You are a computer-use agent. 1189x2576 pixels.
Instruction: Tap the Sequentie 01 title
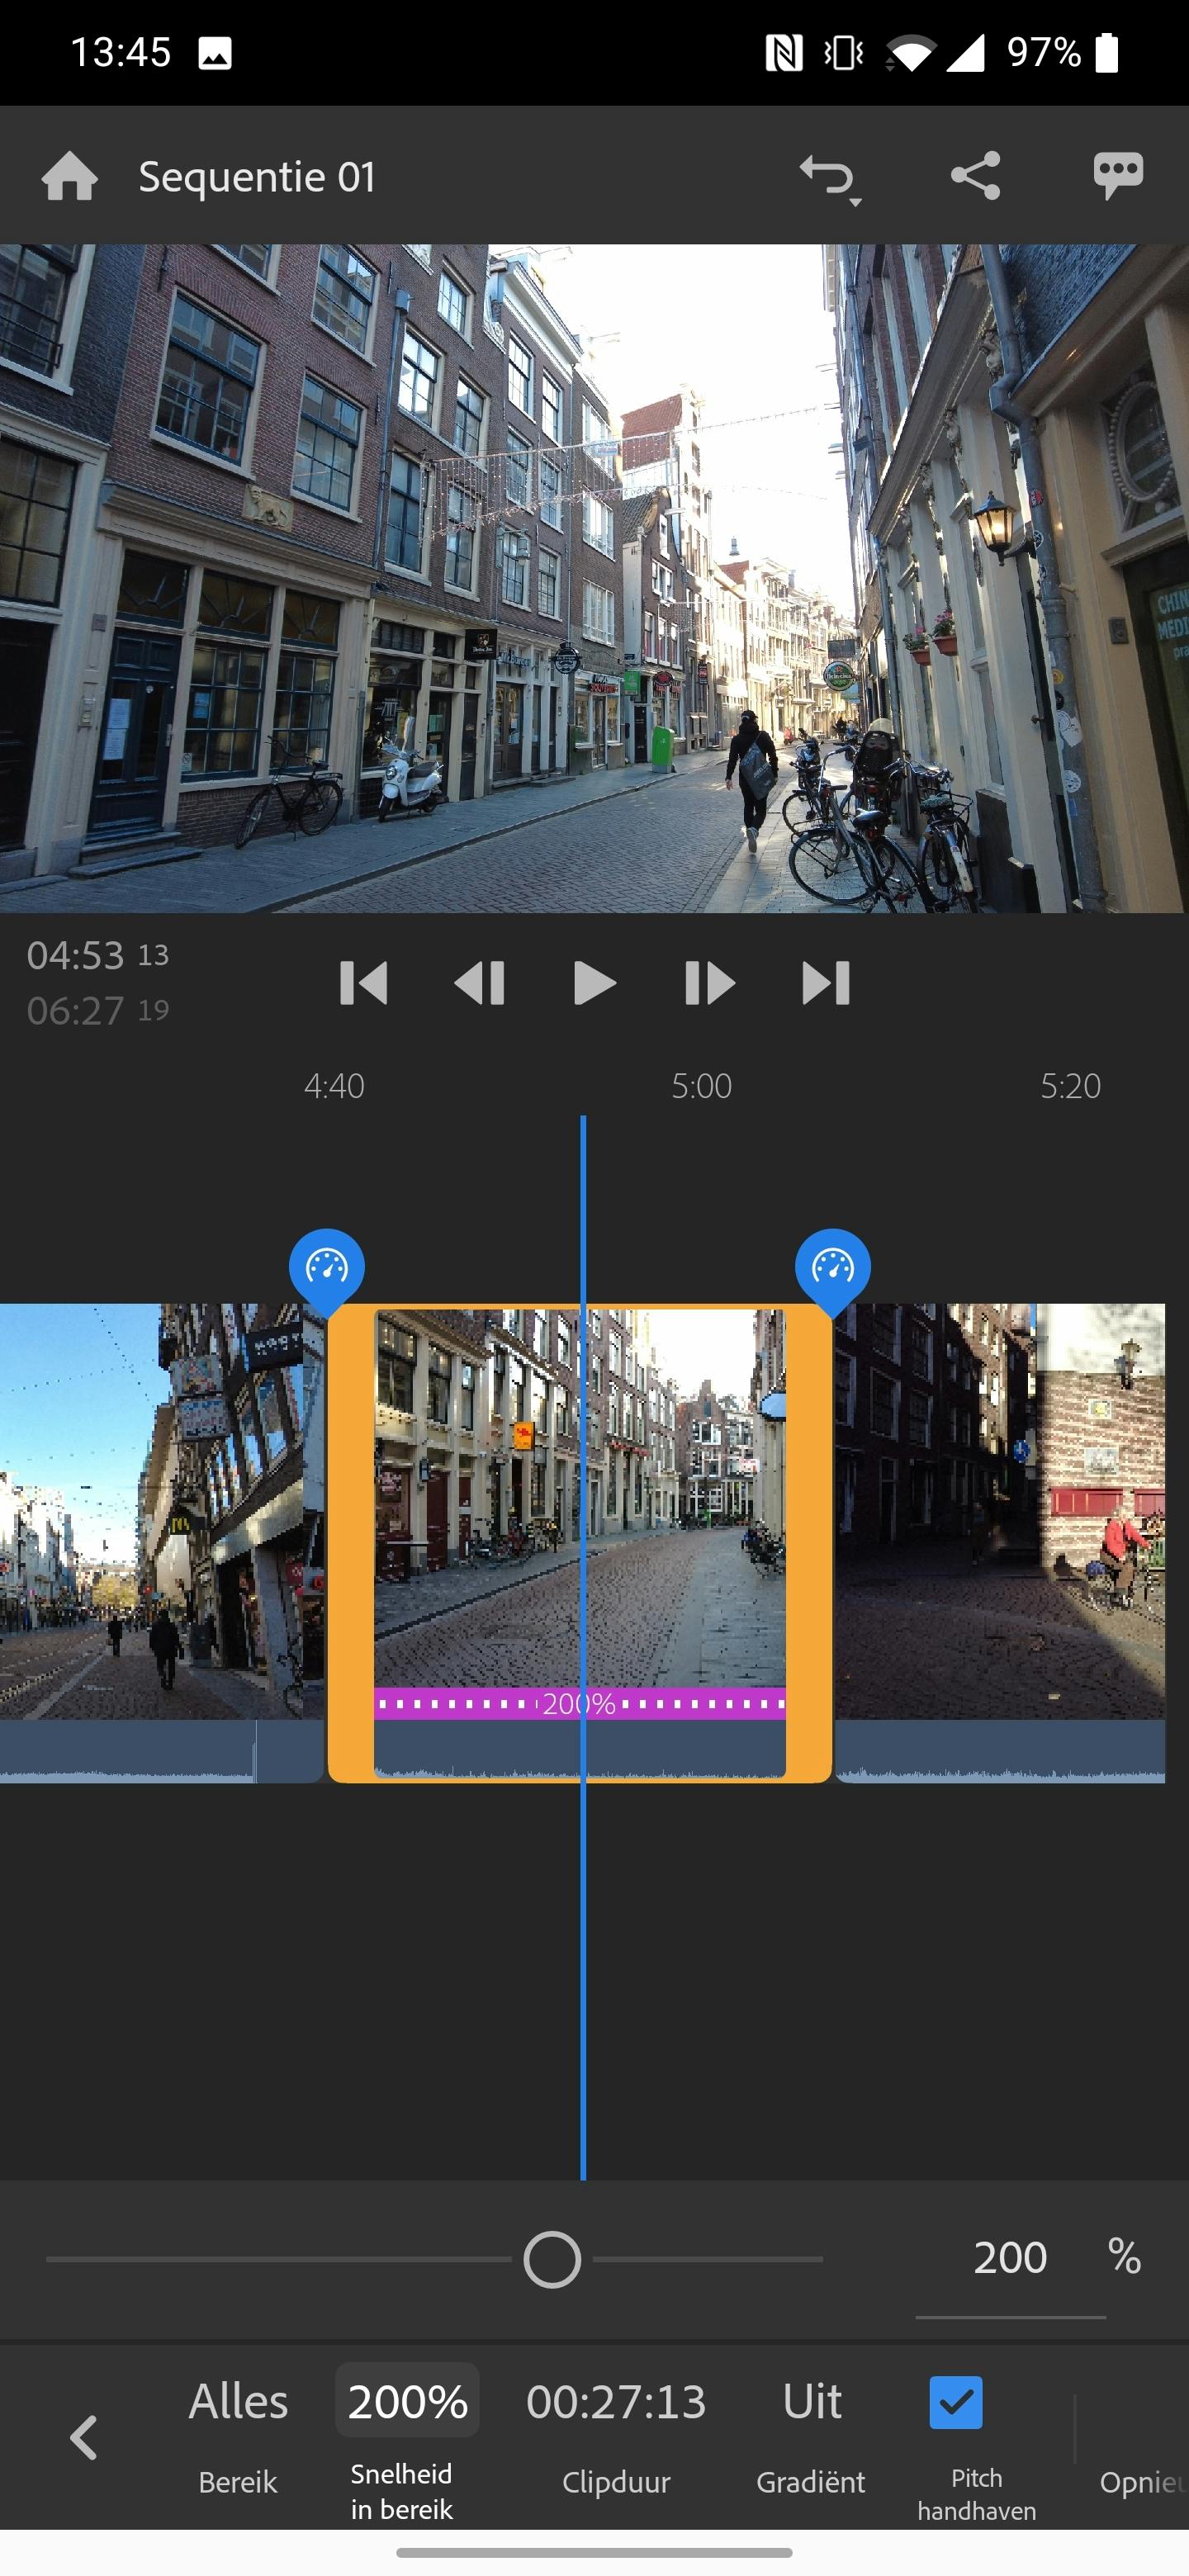257,177
